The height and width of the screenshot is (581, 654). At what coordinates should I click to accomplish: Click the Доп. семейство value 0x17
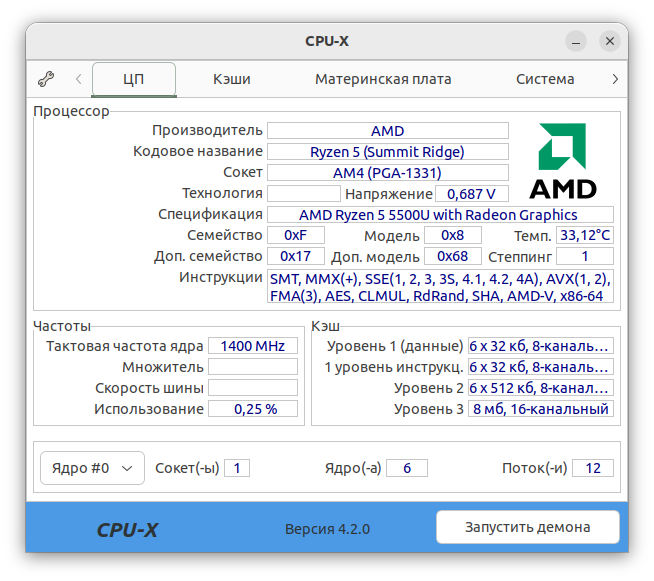(296, 256)
